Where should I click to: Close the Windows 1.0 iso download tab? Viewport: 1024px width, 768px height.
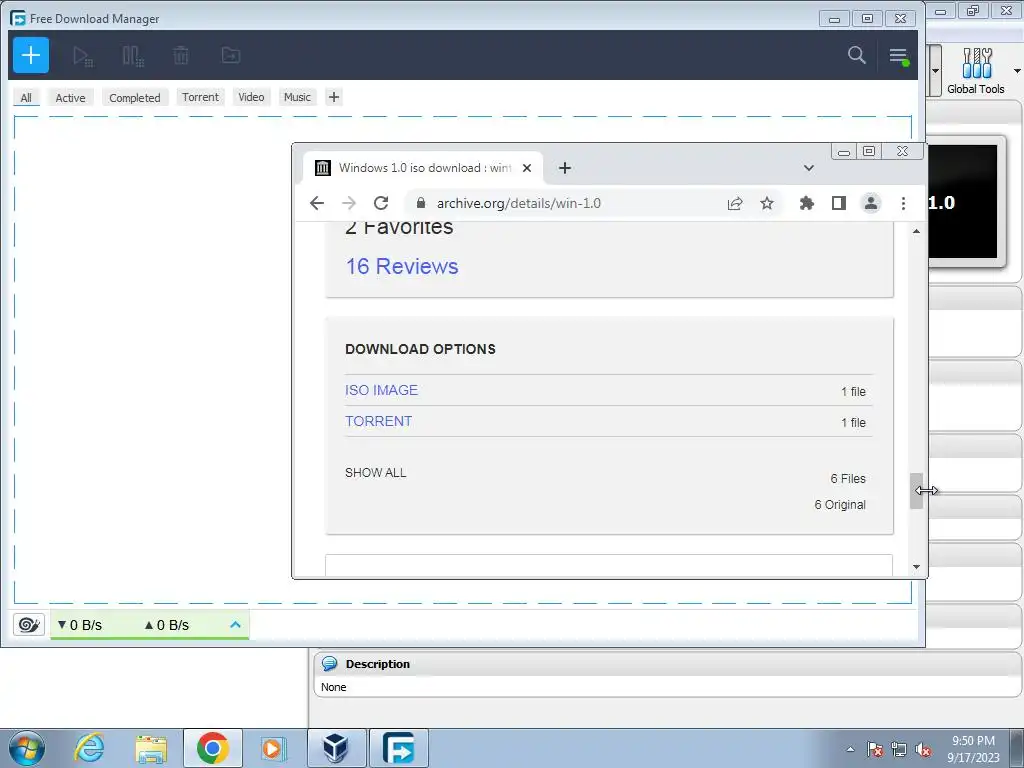(x=527, y=168)
